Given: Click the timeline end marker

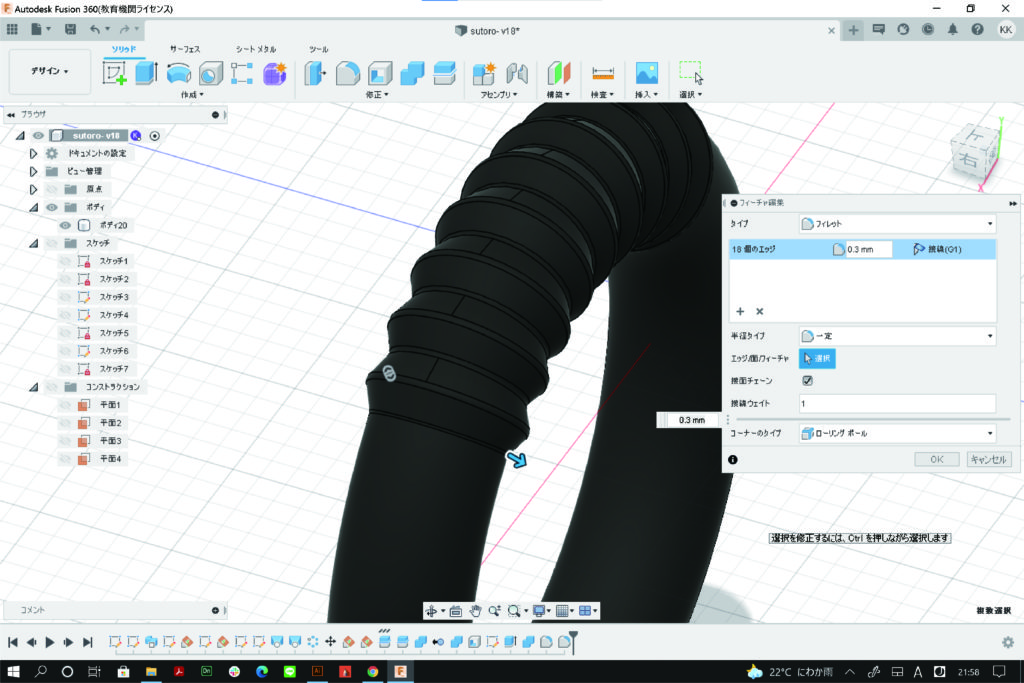Looking at the screenshot, I should tap(574, 639).
